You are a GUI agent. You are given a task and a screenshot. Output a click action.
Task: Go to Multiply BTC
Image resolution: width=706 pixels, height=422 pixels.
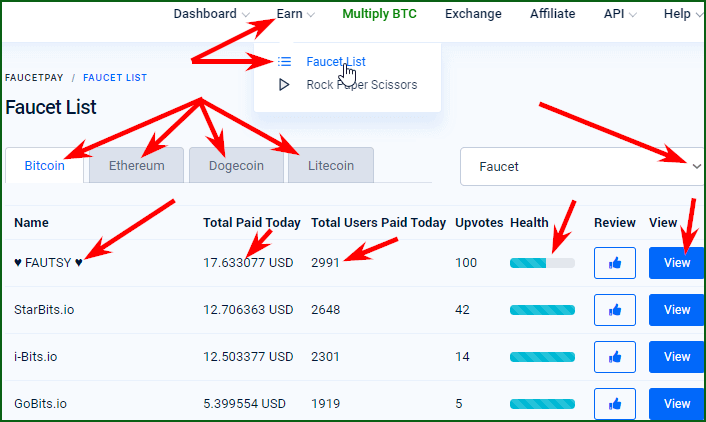tap(379, 14)
